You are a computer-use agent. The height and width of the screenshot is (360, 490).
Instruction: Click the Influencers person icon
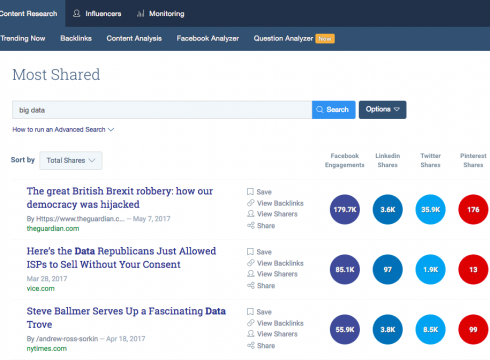(77, 13)
